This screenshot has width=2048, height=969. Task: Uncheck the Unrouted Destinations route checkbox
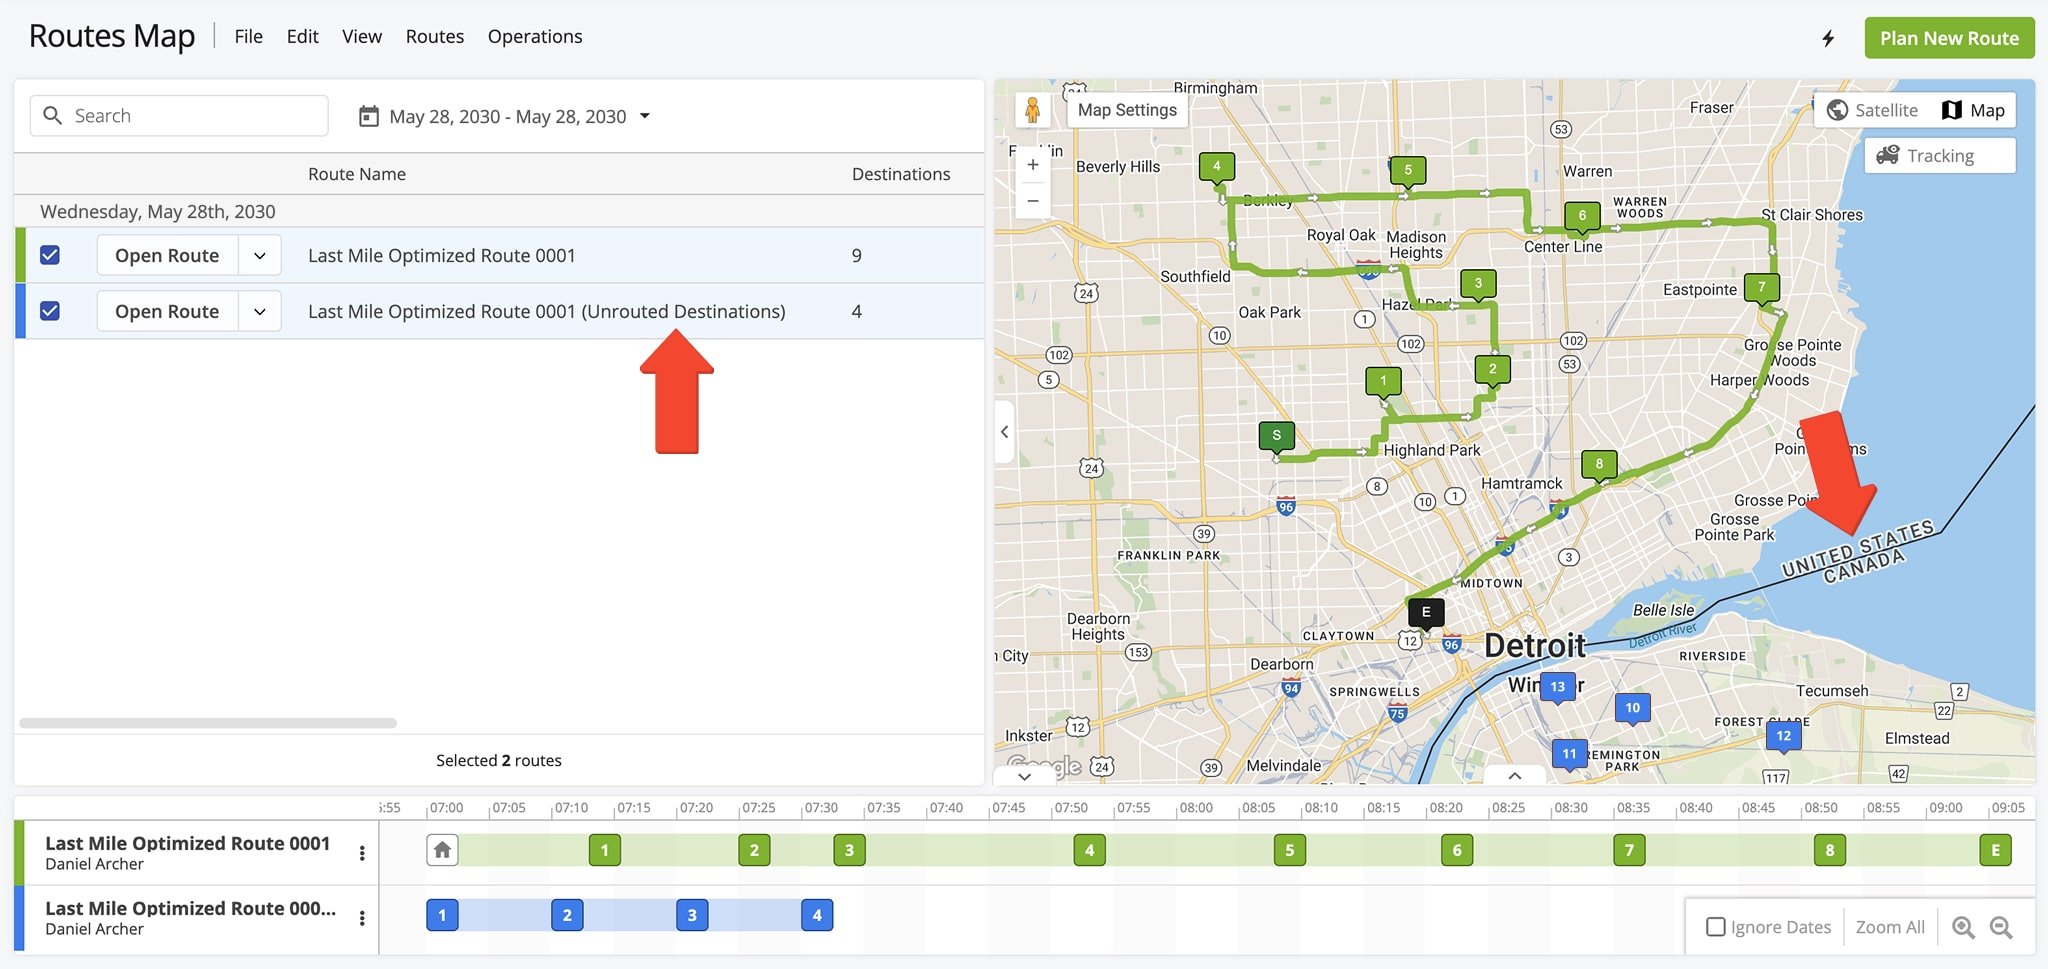(x=50, y=311)
